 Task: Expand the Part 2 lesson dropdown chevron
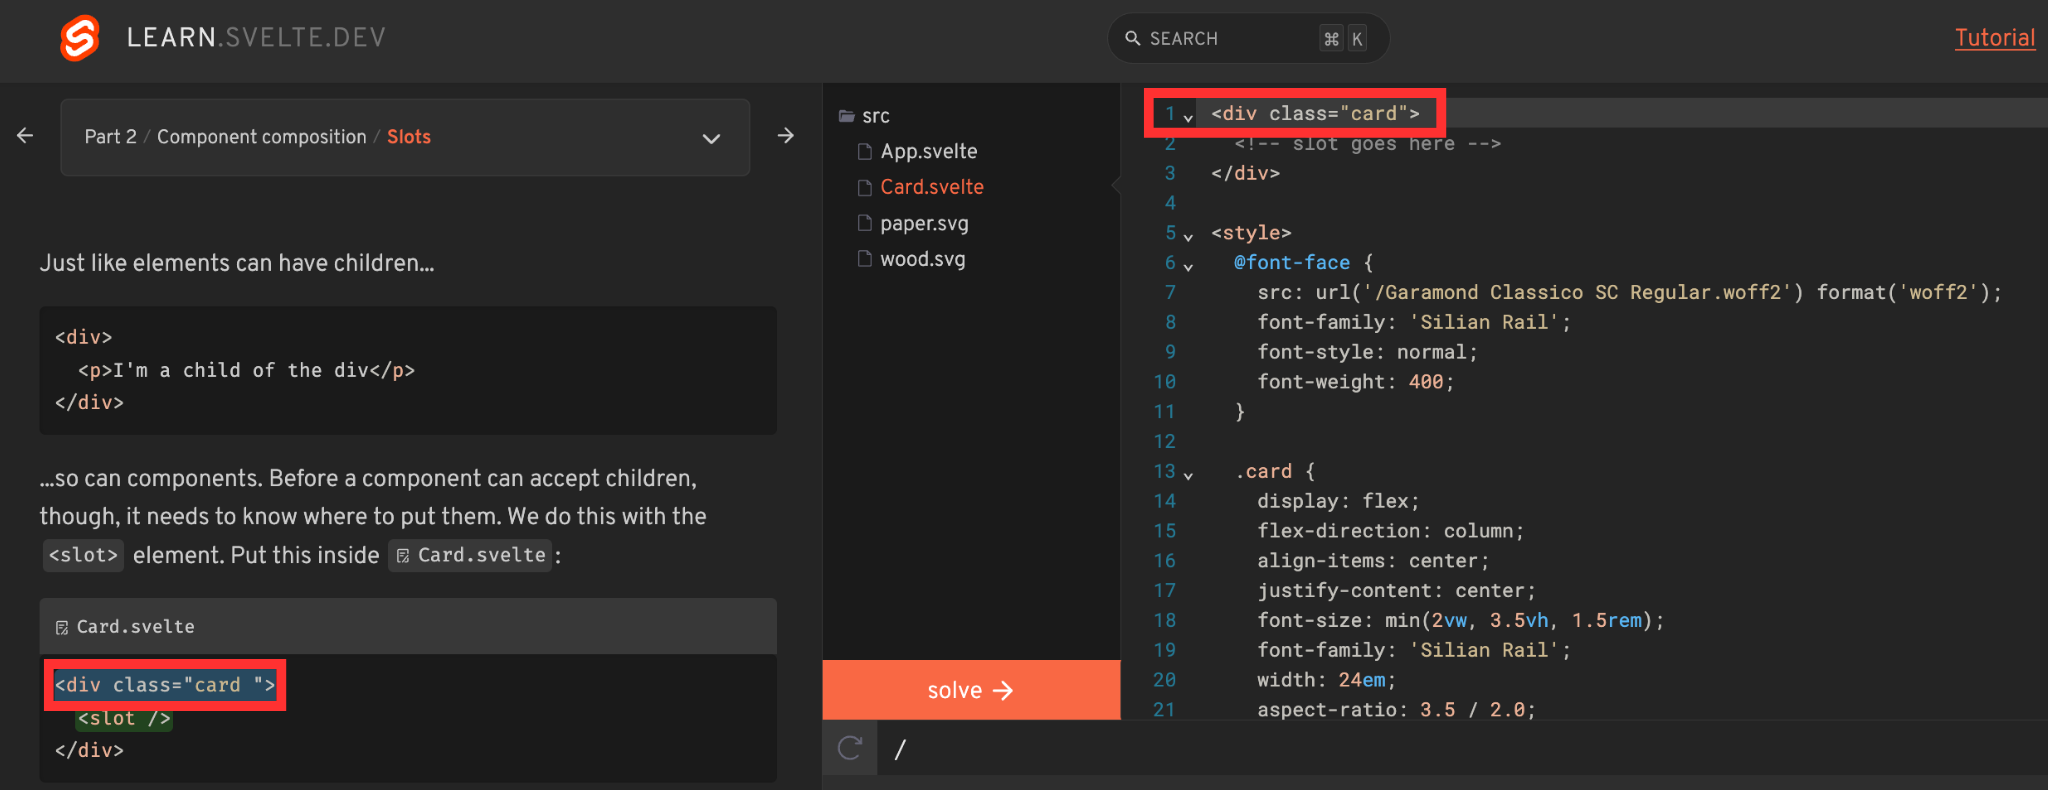pos(711,138)
